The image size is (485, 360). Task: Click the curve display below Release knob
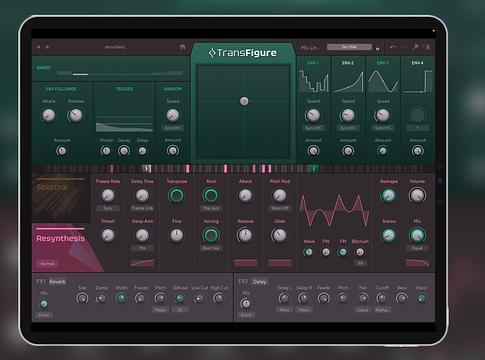(245, 263)
